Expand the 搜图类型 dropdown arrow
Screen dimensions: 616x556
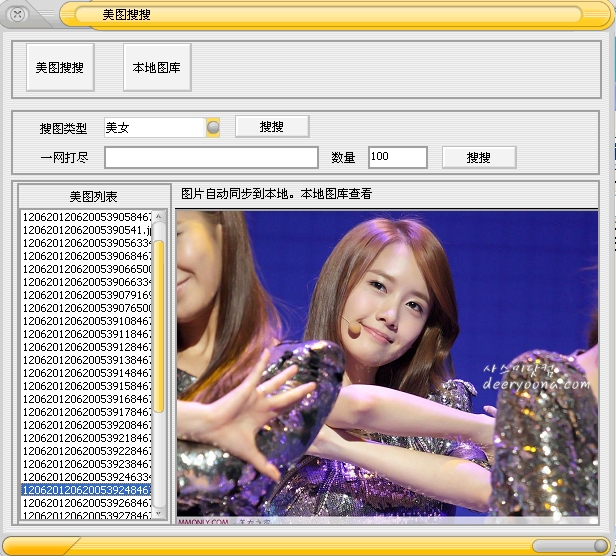point(213,127)
